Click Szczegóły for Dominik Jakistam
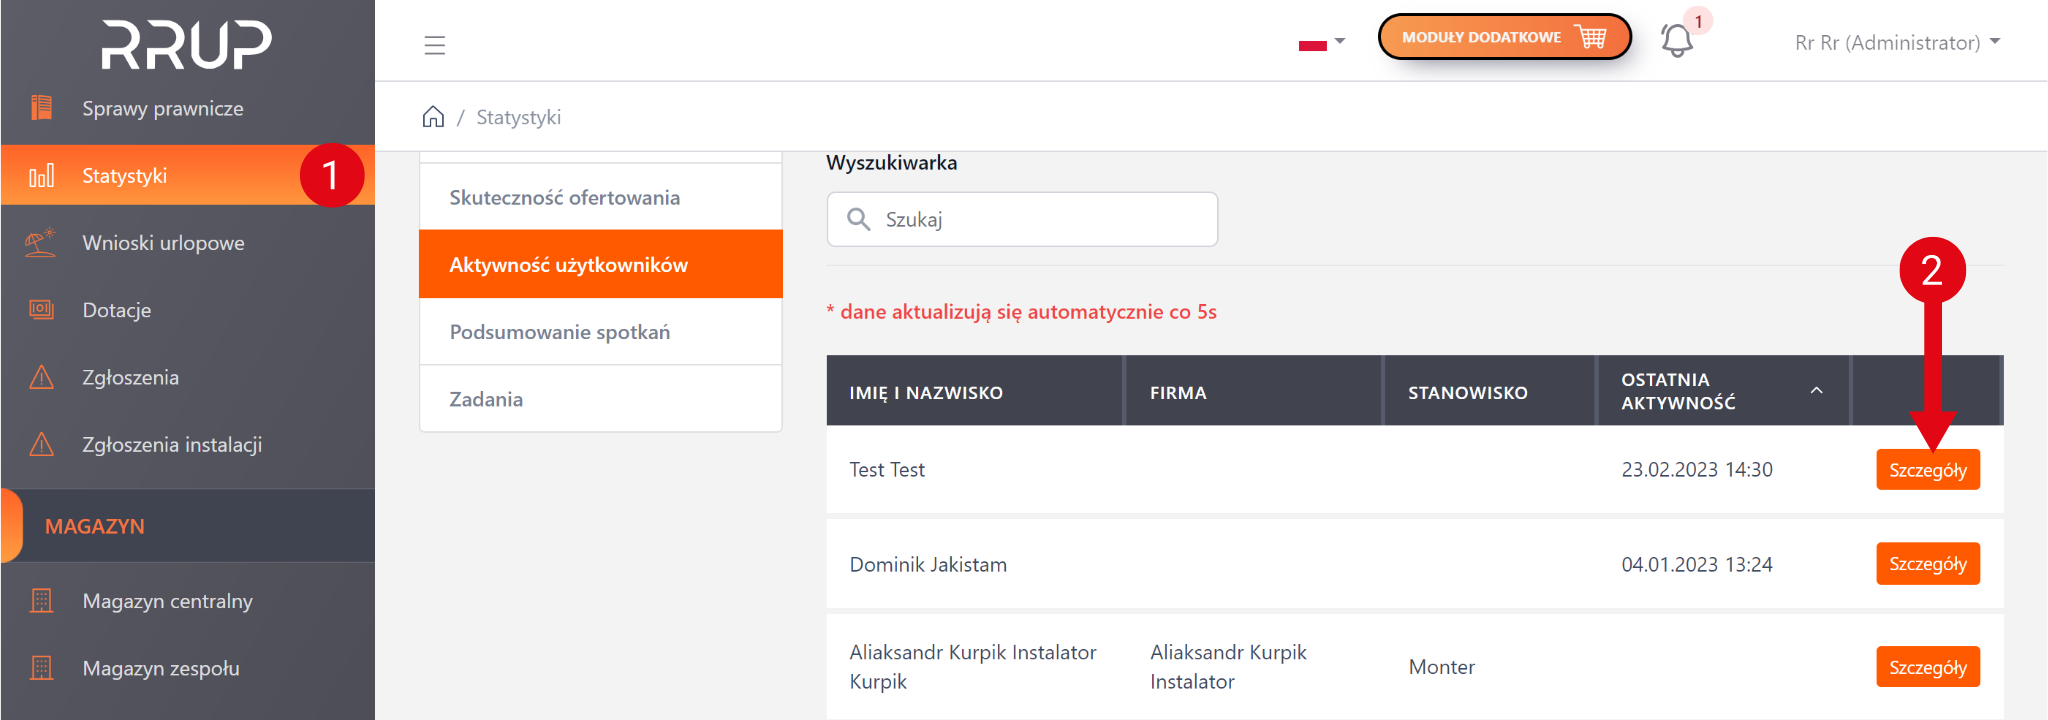This screenshot has width=2048, height=720. (x=1927, y=564)
